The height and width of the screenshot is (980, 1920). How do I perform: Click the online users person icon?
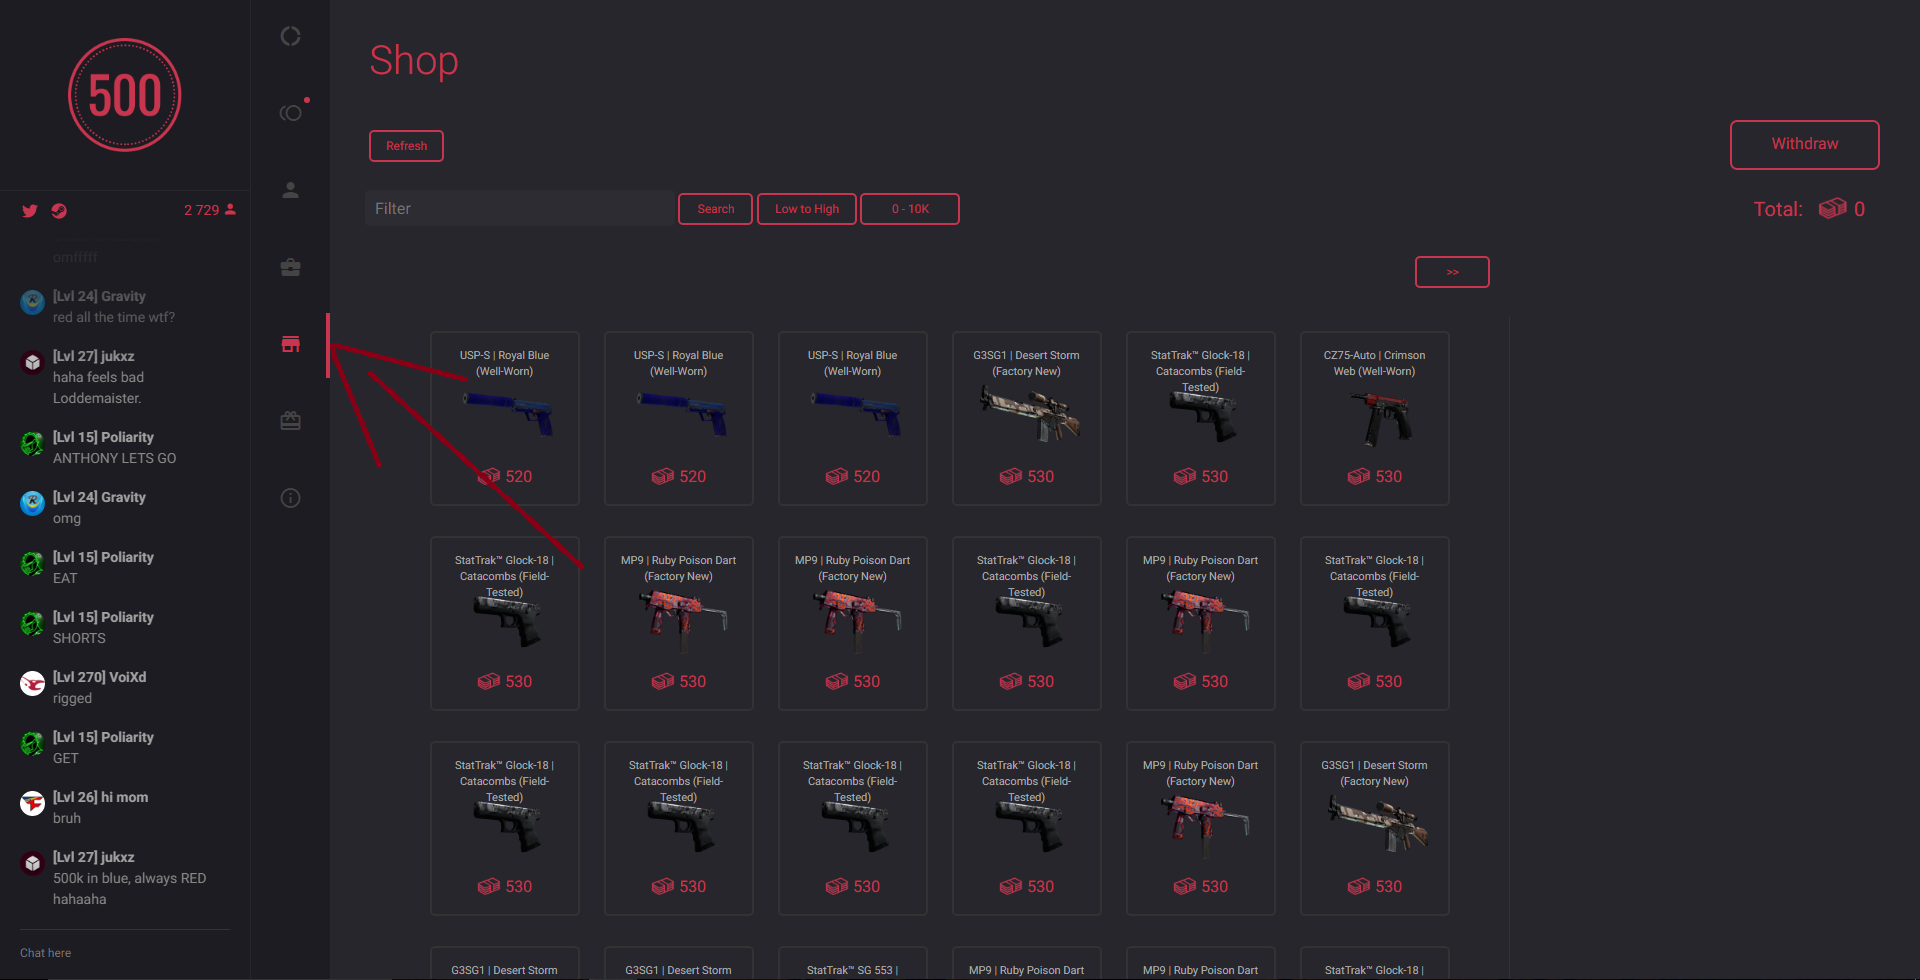pyautogui.click(x=231, y=210)
